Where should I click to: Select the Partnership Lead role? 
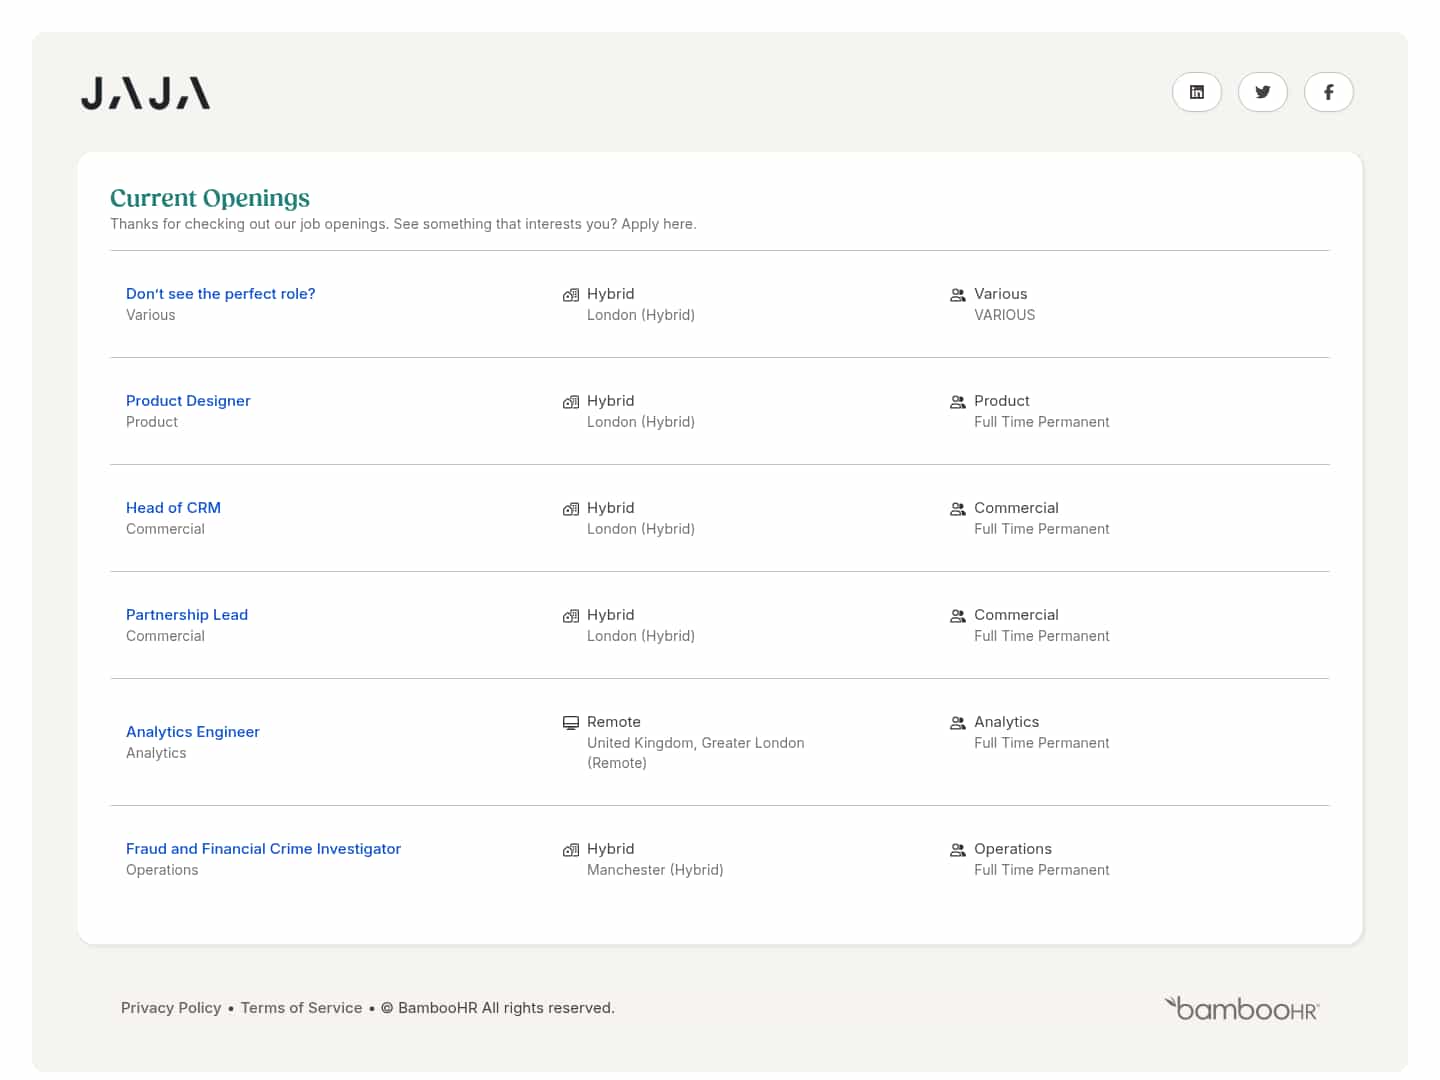[x=187, y=614]
